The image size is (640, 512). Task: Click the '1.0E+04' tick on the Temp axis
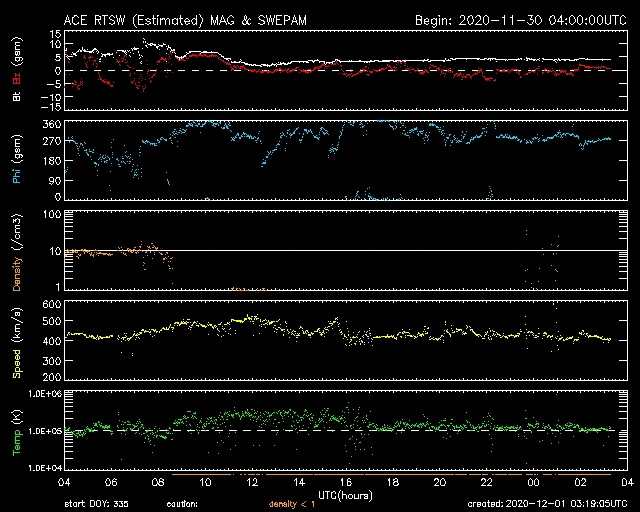click(45, 468)
